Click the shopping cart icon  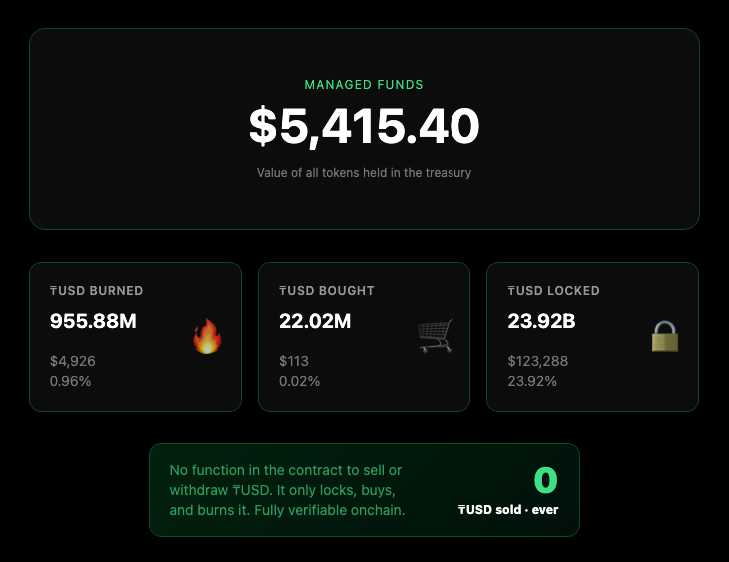tap(435, 336)
